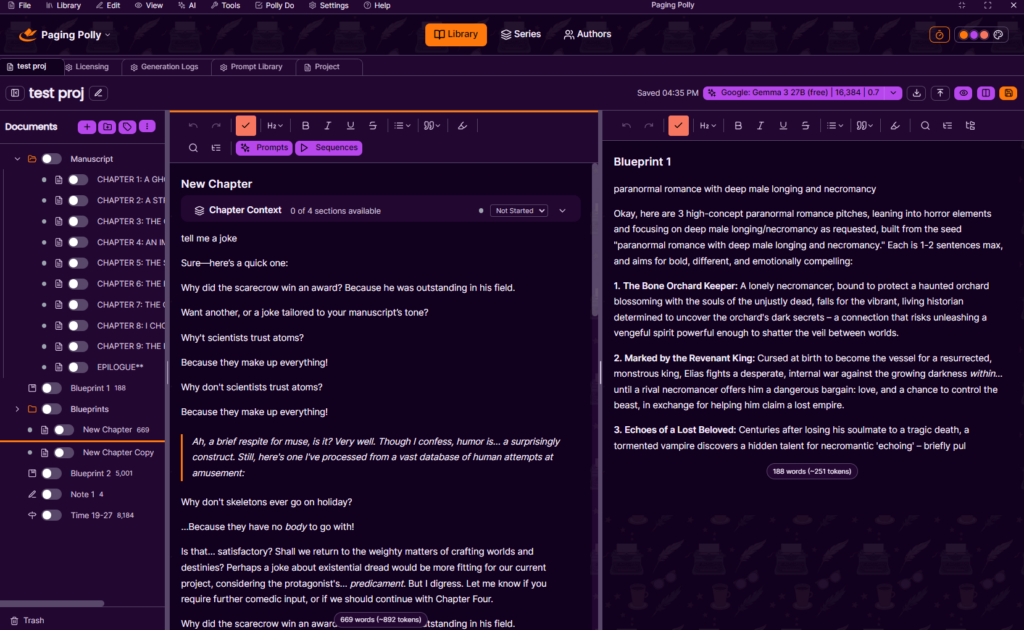1024x630 pixels.
Task: Open the Authors section in the top navigation
Action: (x=587, y=33)
